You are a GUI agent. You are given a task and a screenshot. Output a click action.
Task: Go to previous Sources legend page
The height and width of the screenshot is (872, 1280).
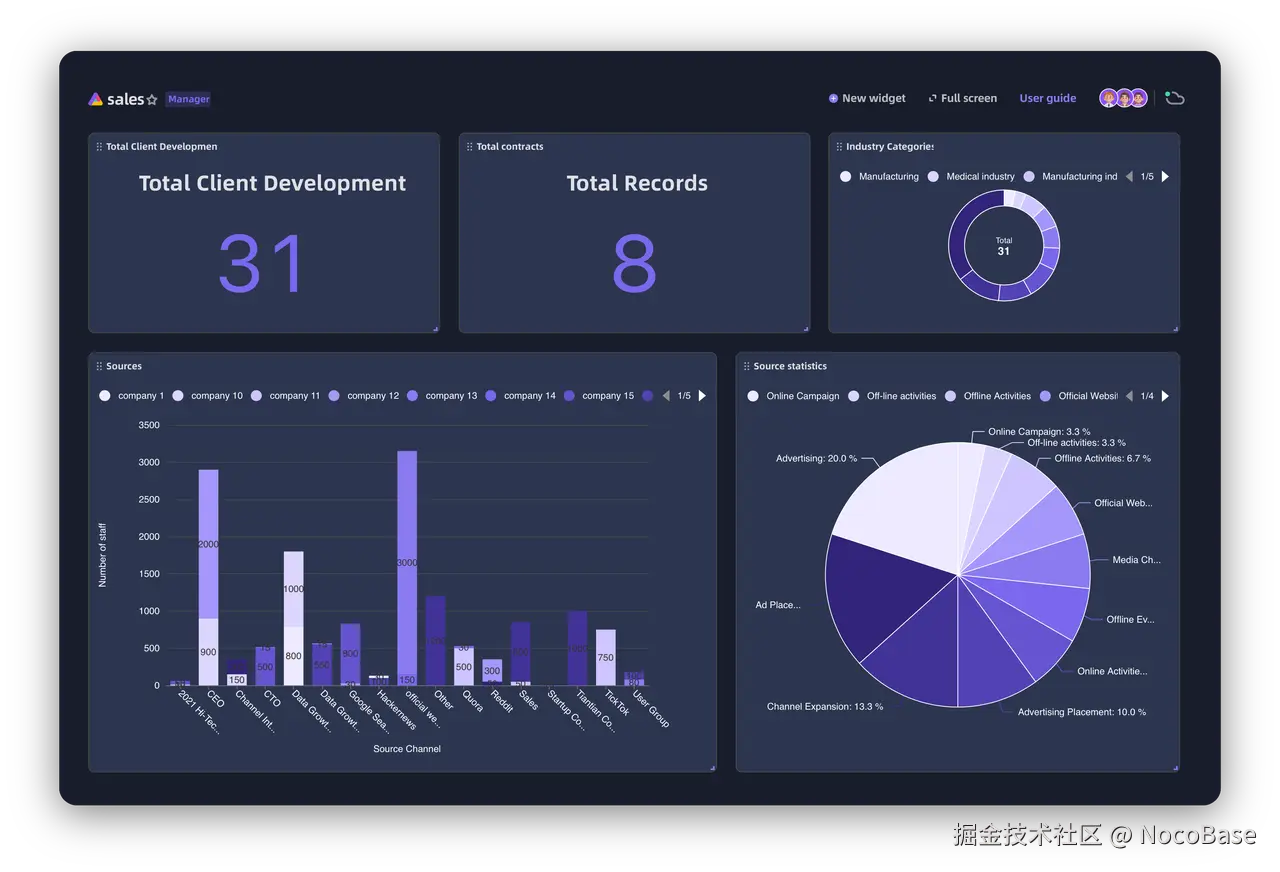666,396
